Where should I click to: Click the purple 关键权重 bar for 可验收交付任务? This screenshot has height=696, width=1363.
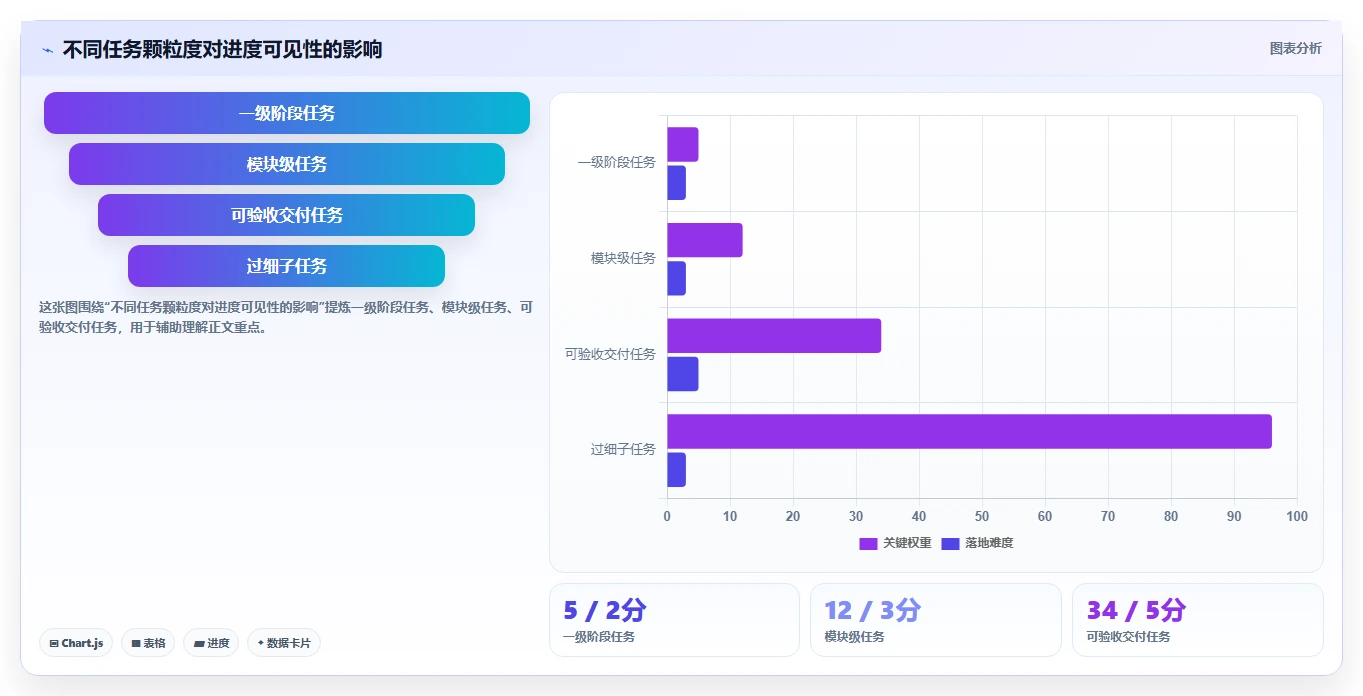[774, 335]
